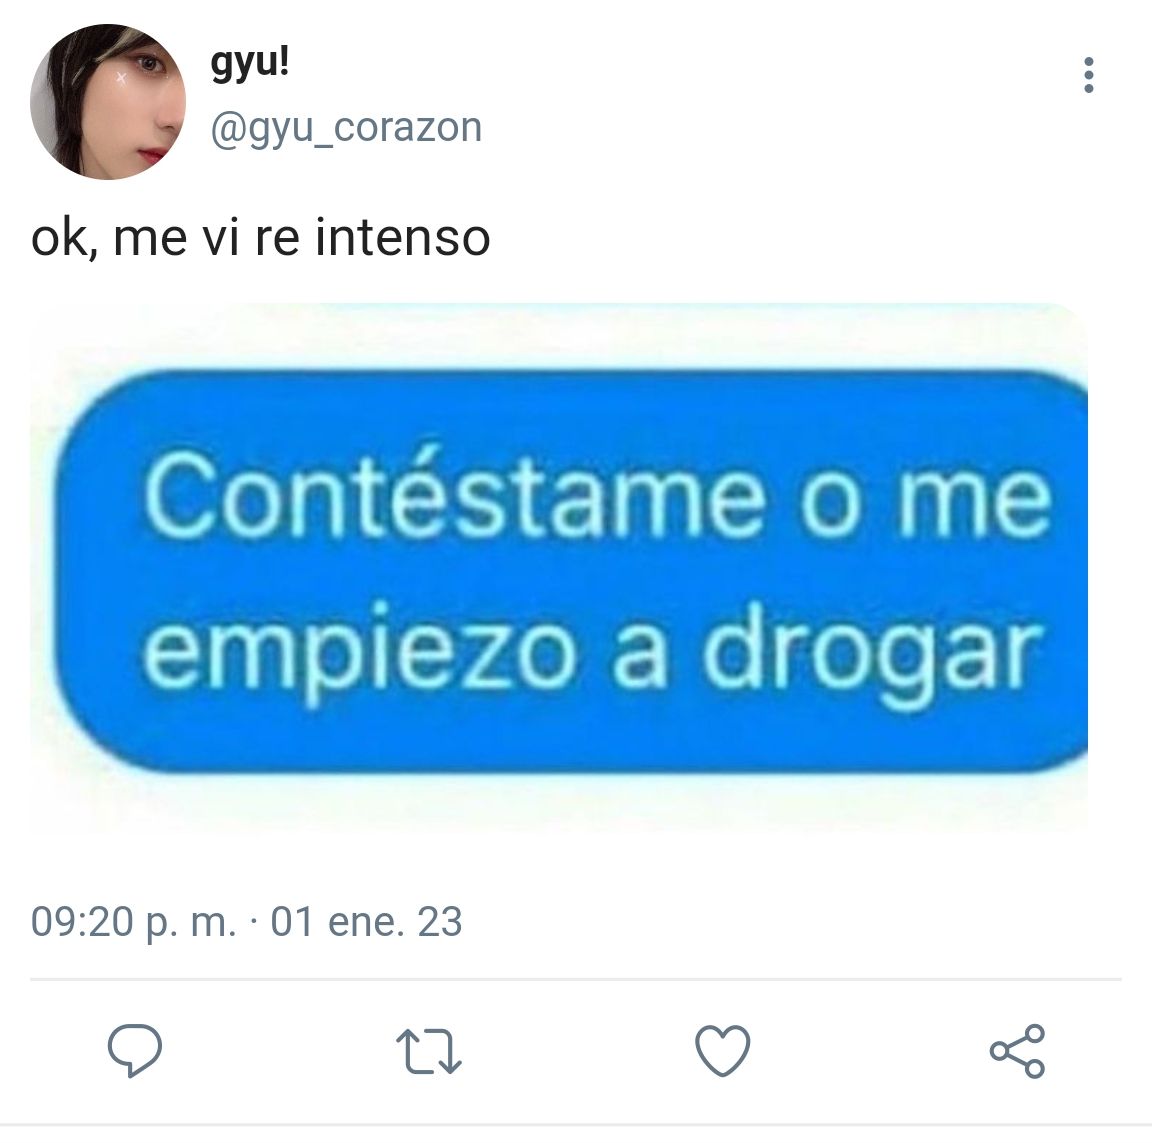Open the three-dot overflow menu
The image size is (1152, 1143).
[x=1089, y=75]
